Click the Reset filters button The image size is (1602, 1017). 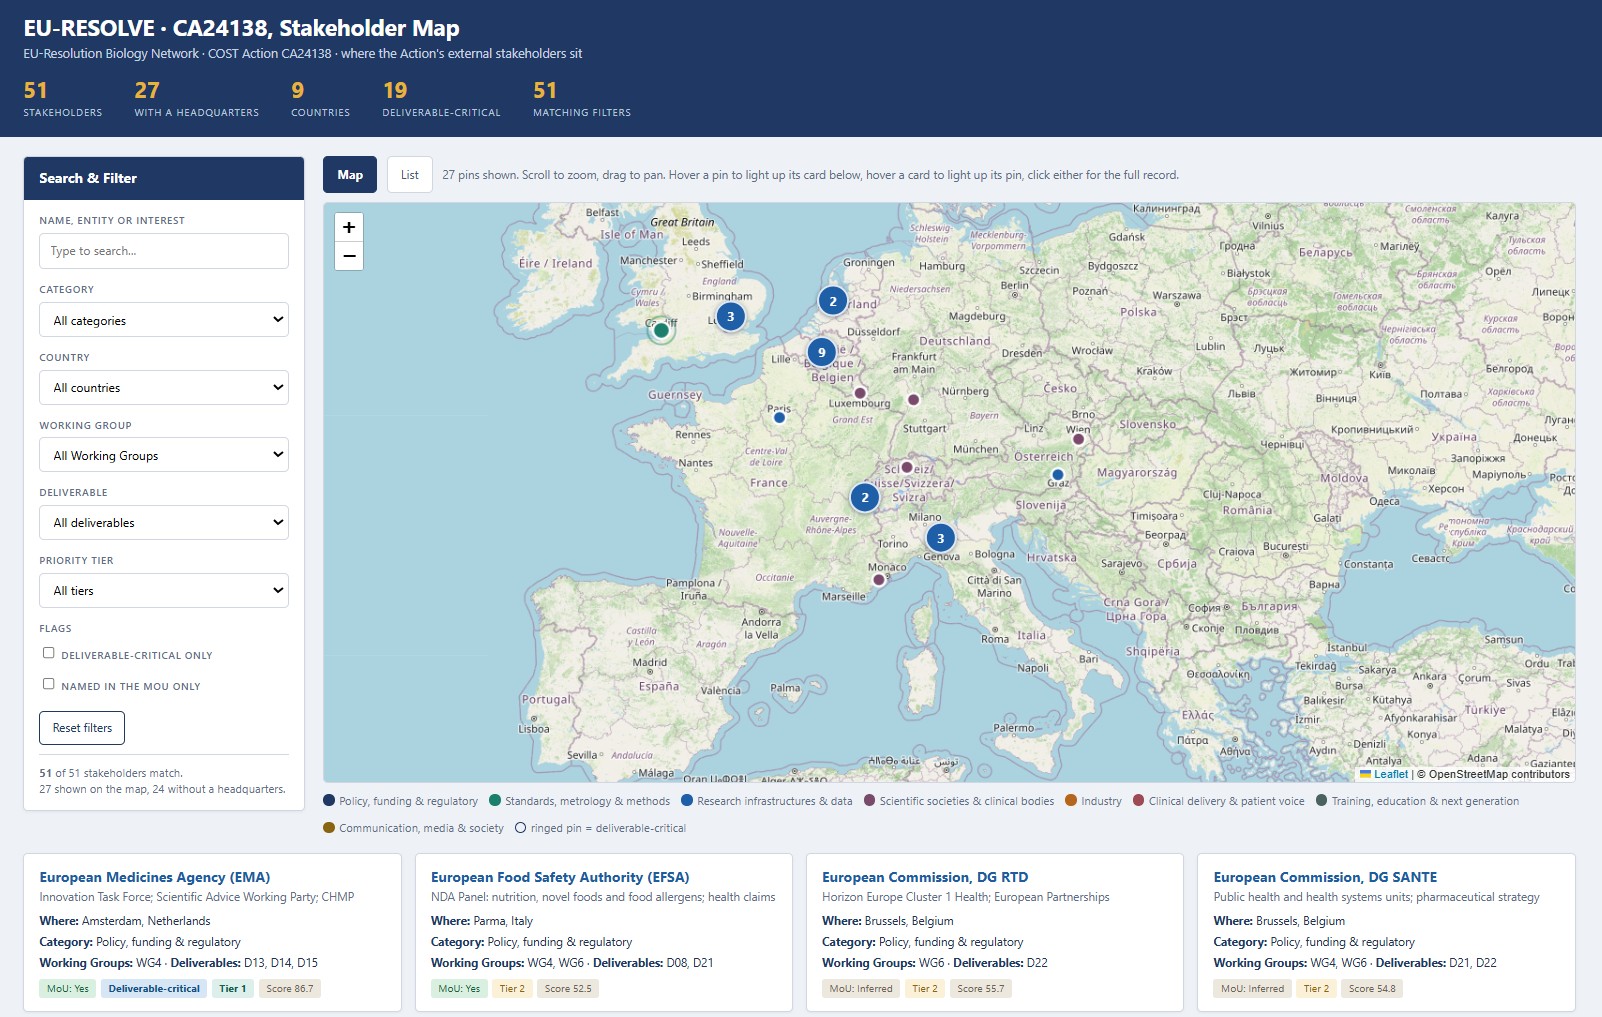[x=82, y=728]
